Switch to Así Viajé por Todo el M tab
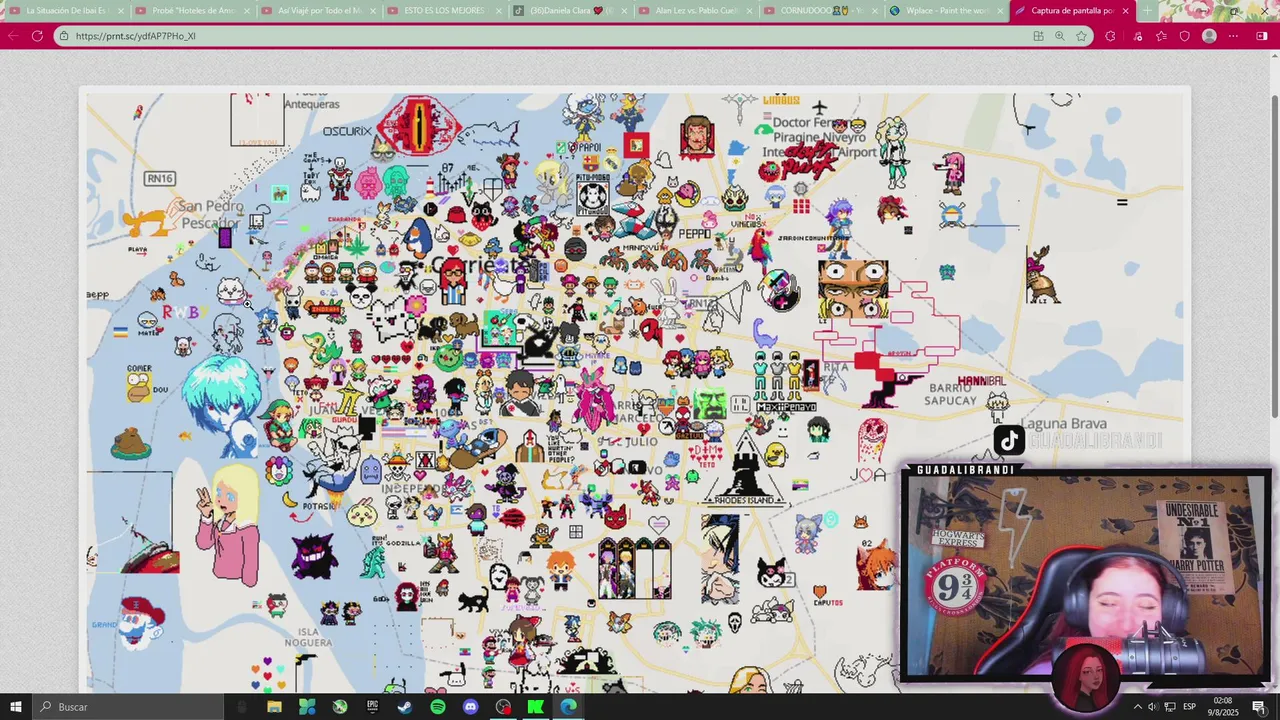 [x=318, y=11]
